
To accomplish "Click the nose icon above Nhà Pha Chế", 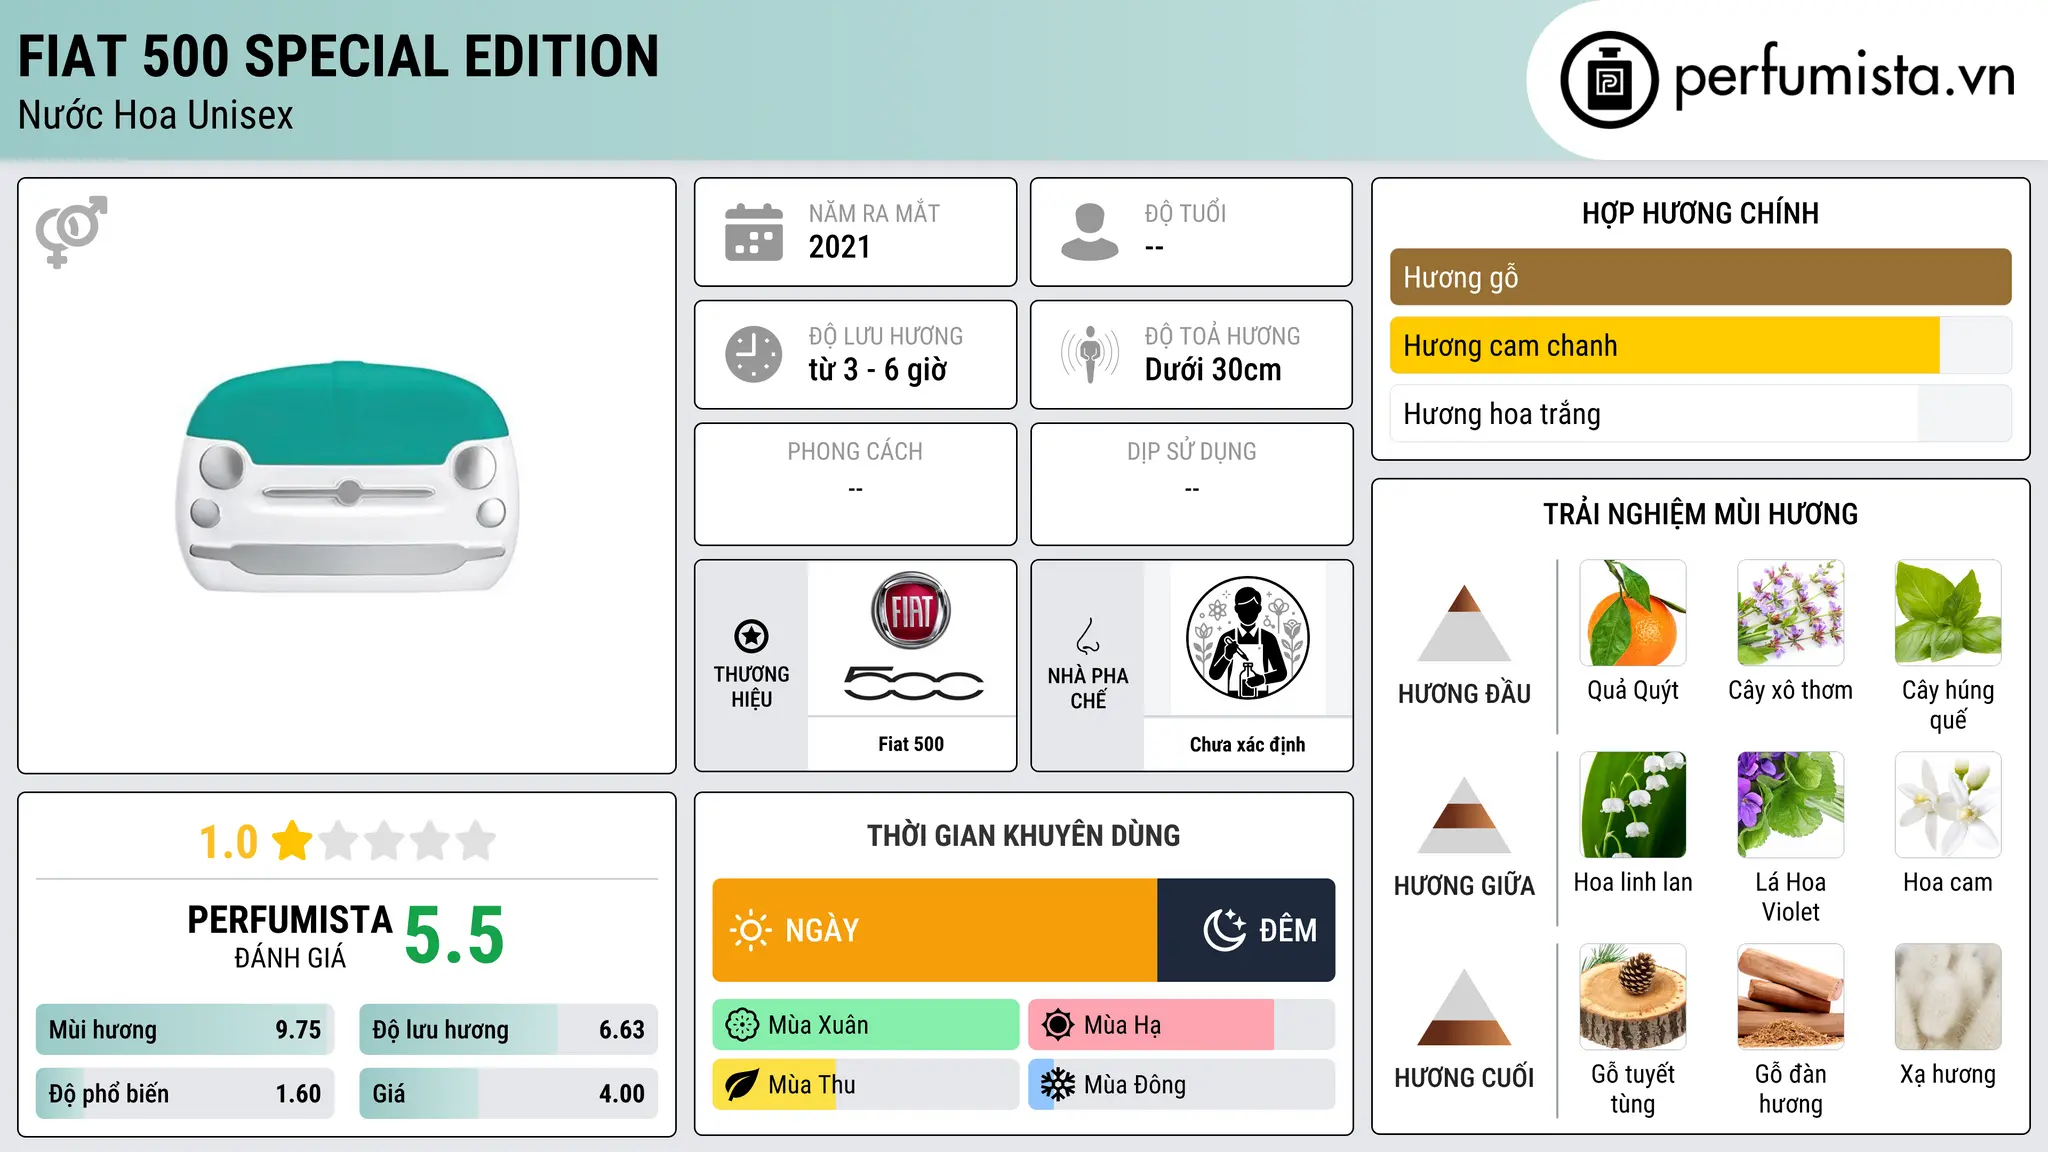I will [1088, 636].
